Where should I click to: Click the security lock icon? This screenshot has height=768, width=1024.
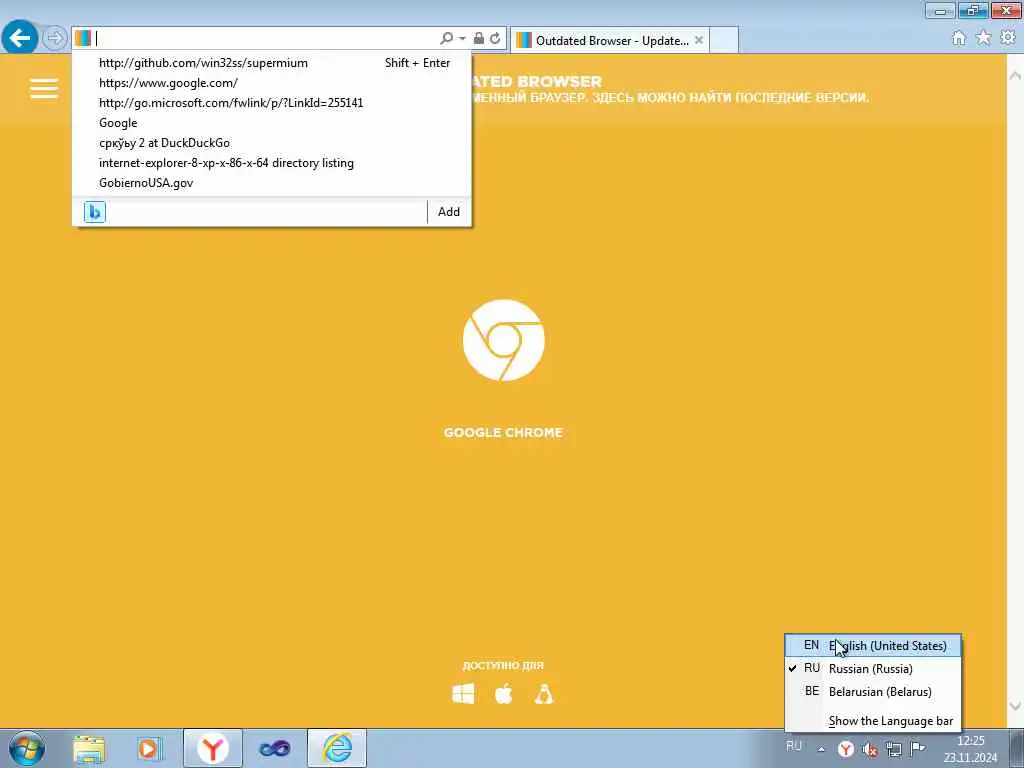click(479, 39)
